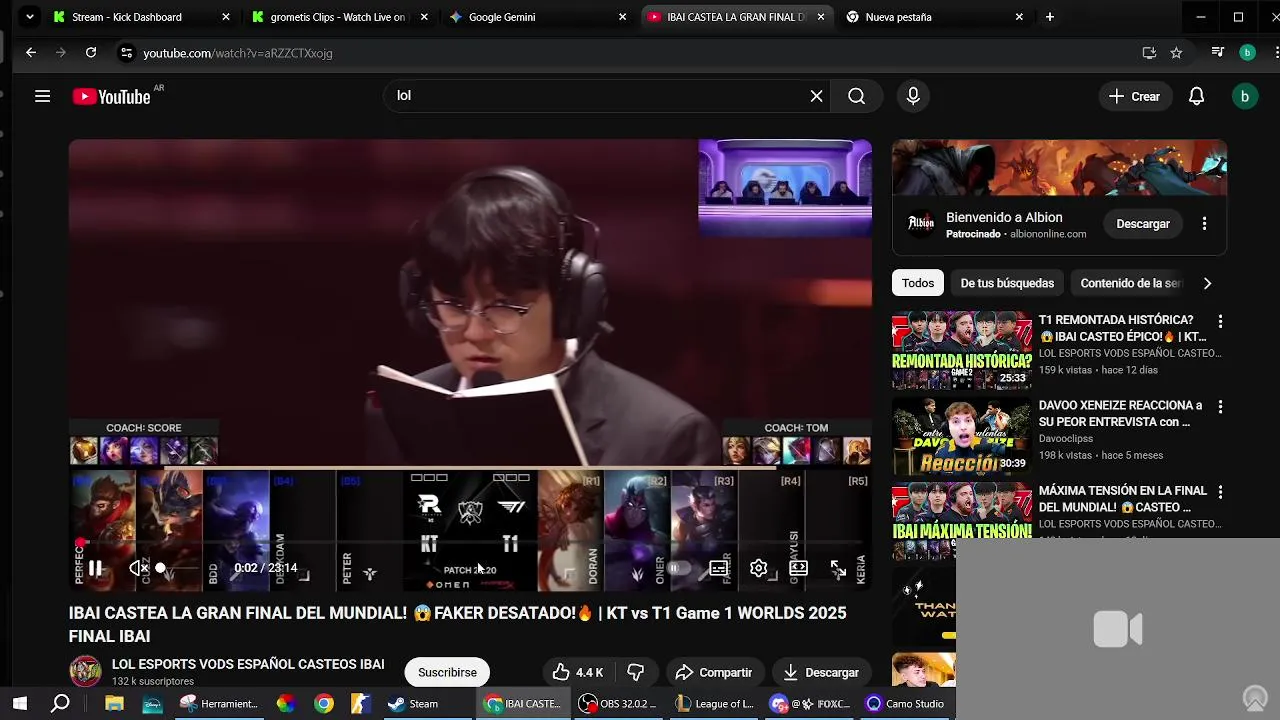
Task: Open T1 REMONTADA HISTÓRICA video thumbnail
Action: click(962, 350)
